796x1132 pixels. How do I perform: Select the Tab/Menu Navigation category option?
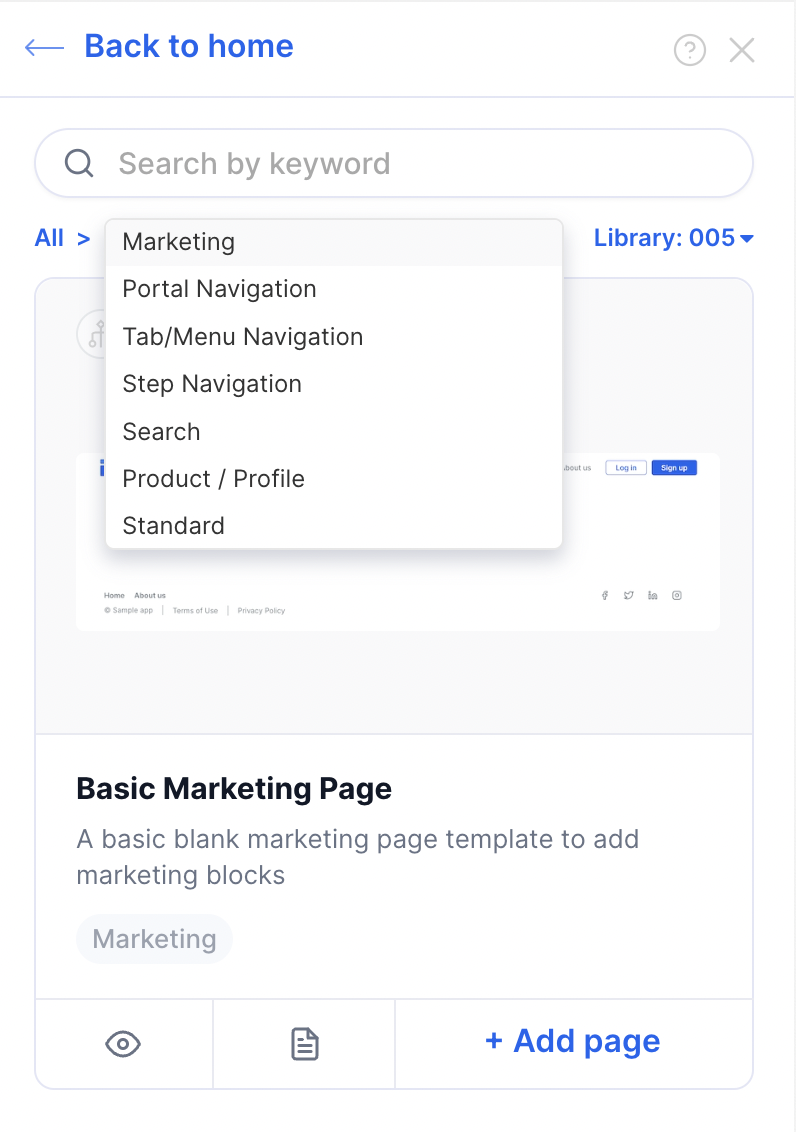(x=242, y=337)
